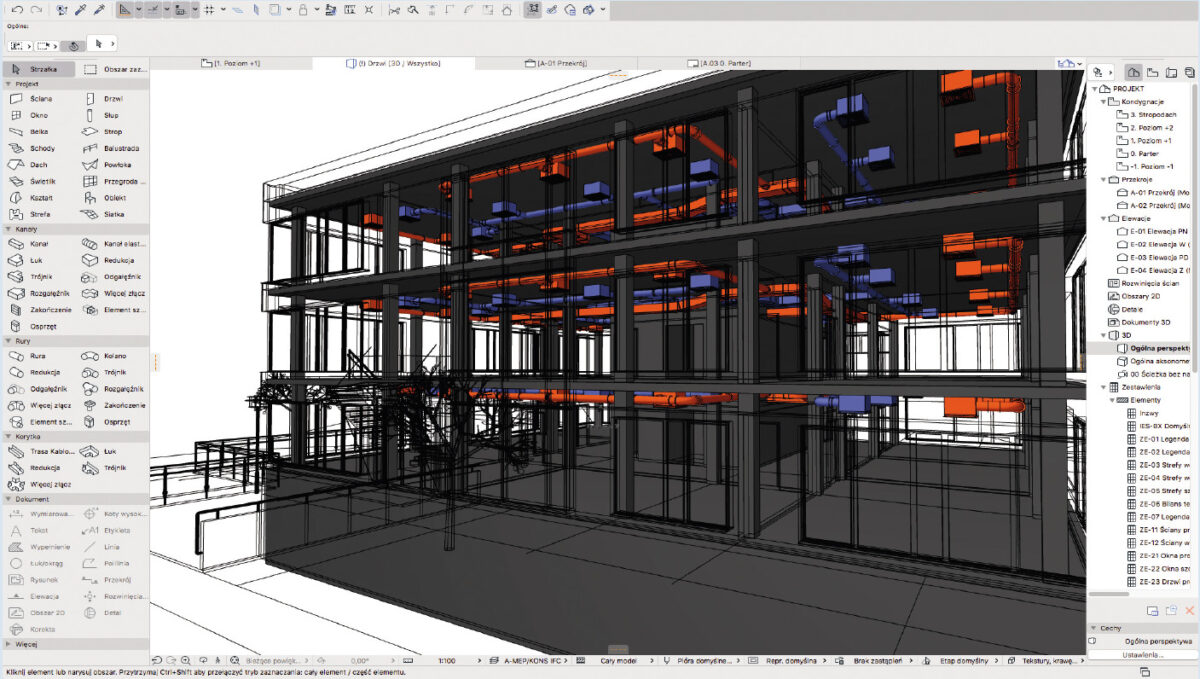This screenshot has width=1200, height=679.
Task: Collapse the Rury toolbox section
Action: [x=8, y=341]
